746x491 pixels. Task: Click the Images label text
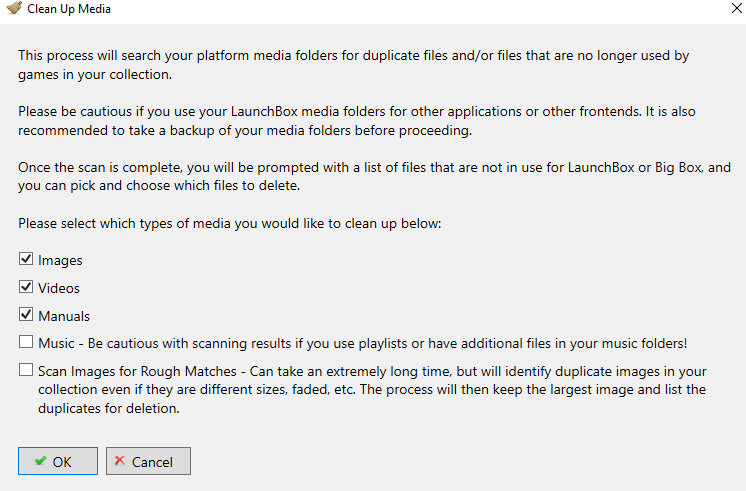pos(60,260)
